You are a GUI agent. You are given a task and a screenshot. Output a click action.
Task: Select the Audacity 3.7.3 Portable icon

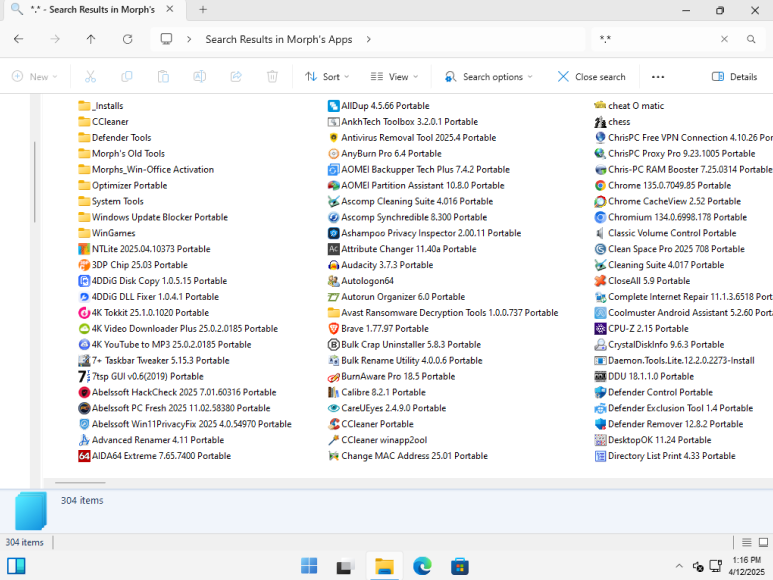tap(333, 265)
